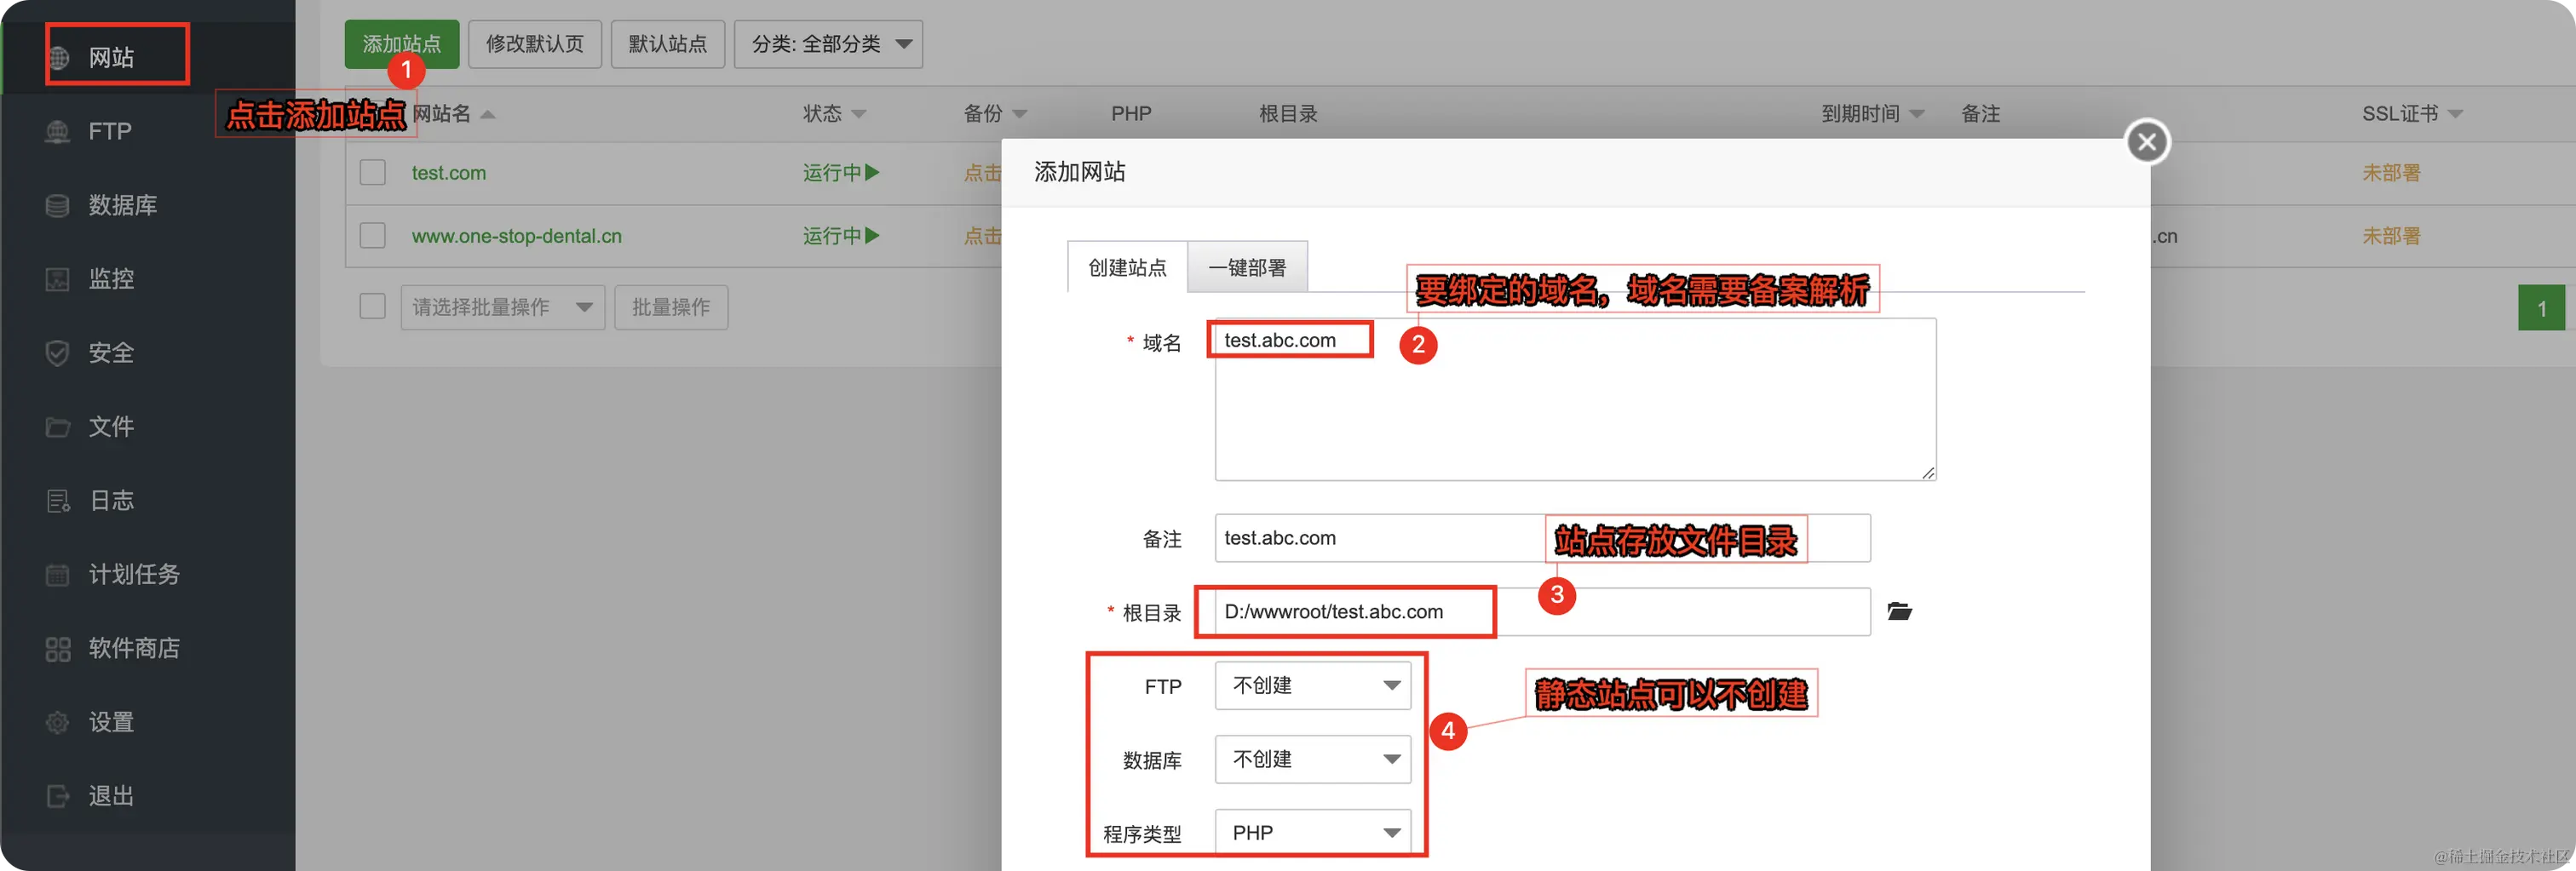Screen dimensions: 2576x871
Task: Open the 文件 file manager icon
Action: tap(111, 426)
